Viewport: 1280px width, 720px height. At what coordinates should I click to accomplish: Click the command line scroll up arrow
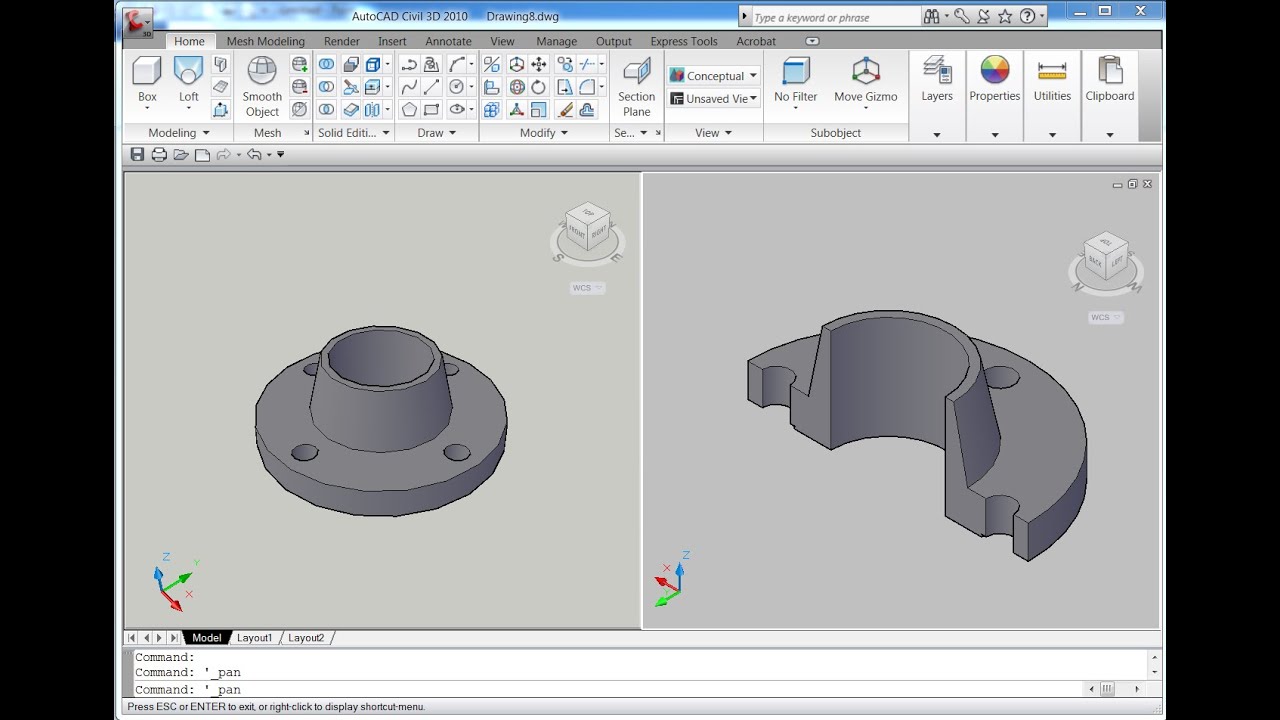[1155, 657]
